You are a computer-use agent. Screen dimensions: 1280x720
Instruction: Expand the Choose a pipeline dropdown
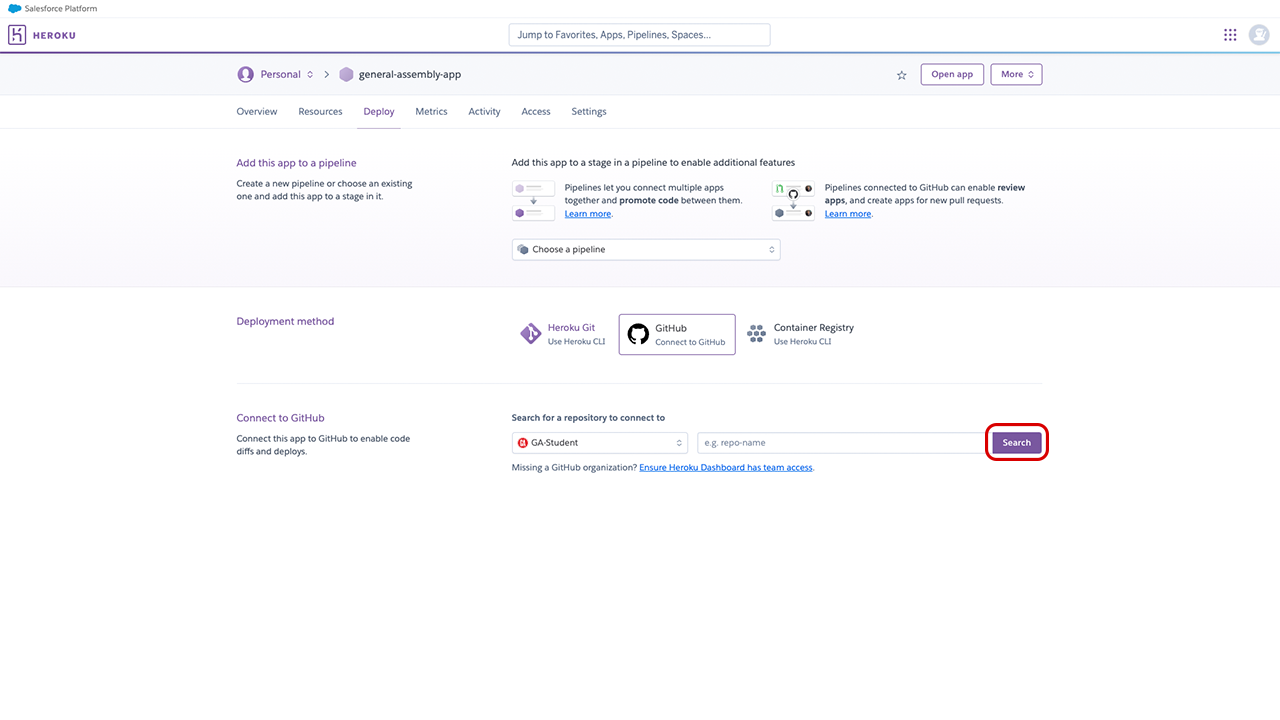[x=645, y=249]
